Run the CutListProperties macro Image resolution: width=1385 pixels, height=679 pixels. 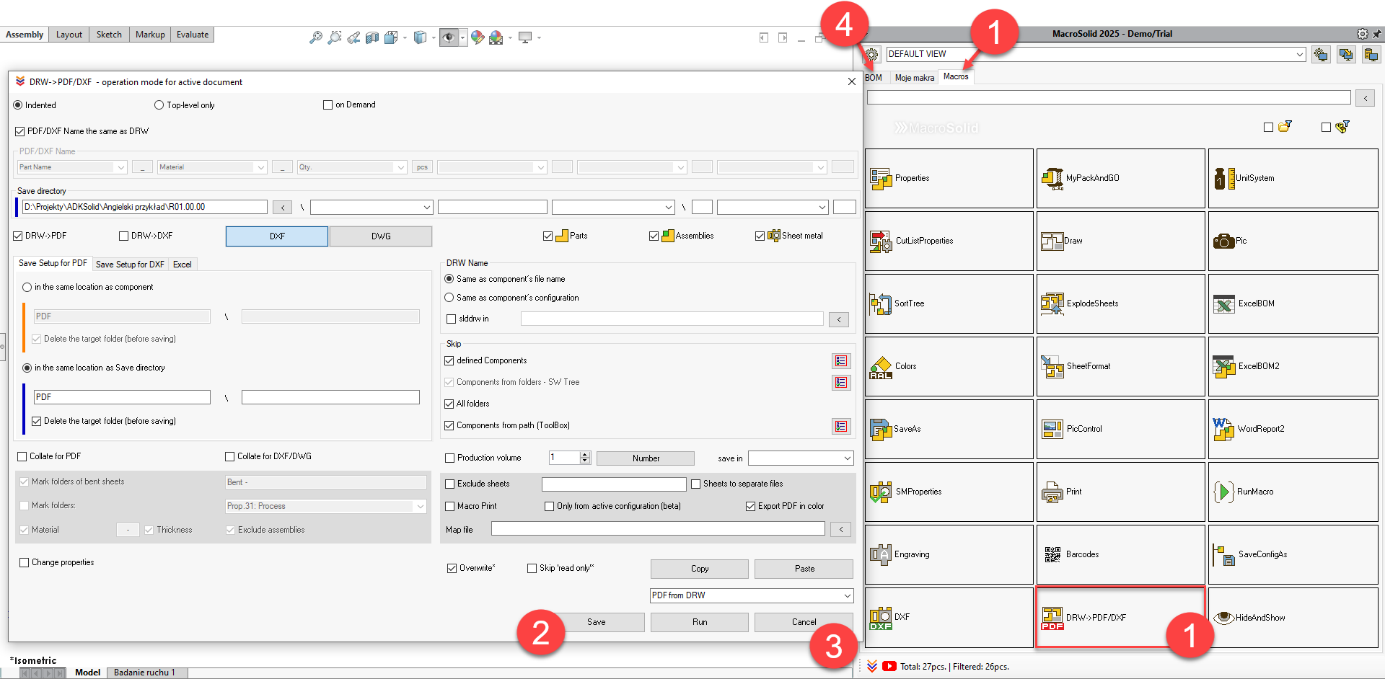[x=948, y=241]
